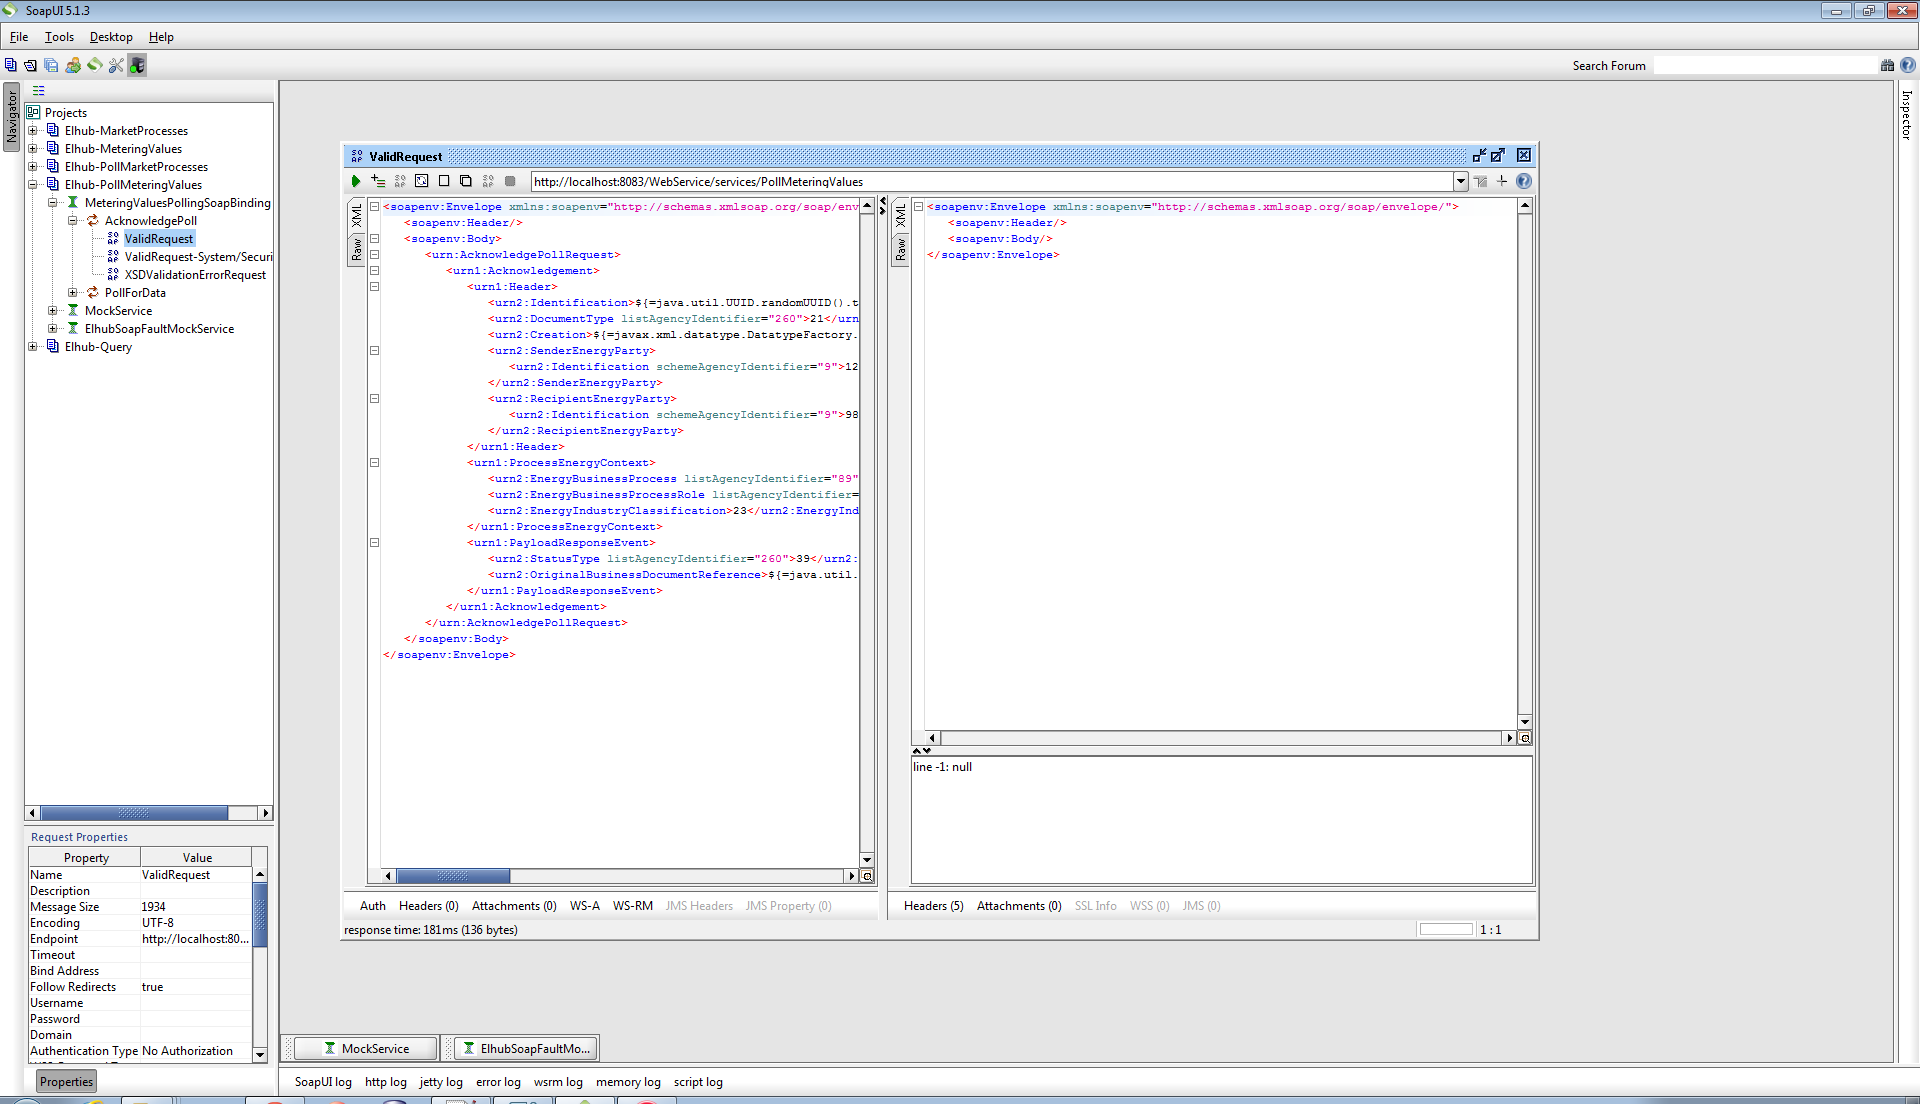Click Add request to TestCase icon
This screenshot has height=1104, width=1920.
(x=378, y=182)
